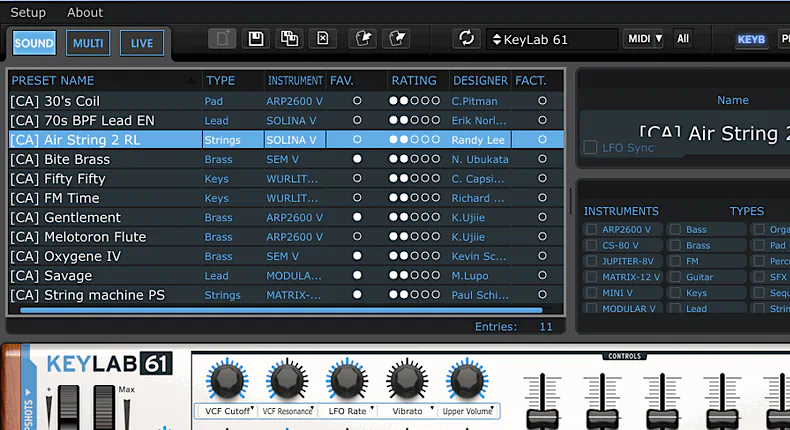790x430 pixels.
Task: Click the refresh sync arrows icon
Action: [x=467, y=38]
